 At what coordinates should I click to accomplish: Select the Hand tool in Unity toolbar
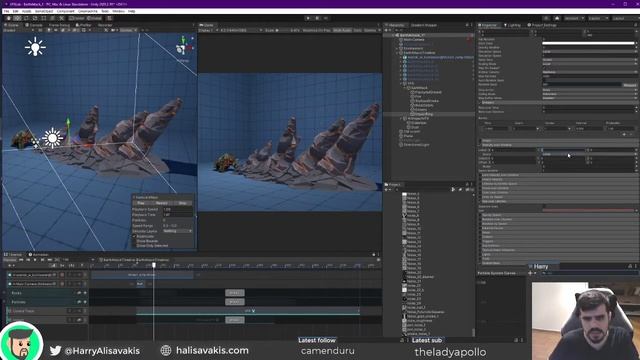8,18
